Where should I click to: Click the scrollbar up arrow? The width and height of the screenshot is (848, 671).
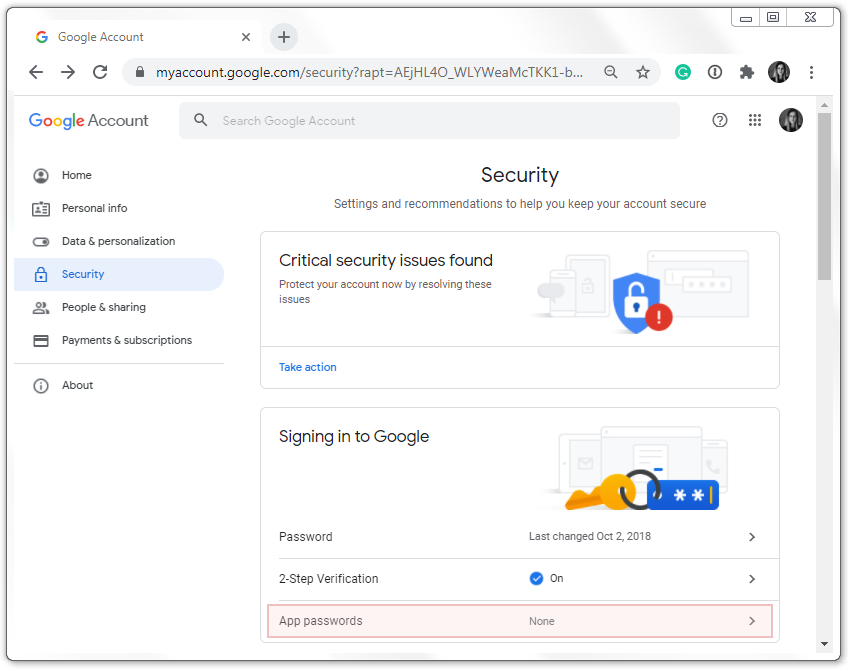(824, 105)
